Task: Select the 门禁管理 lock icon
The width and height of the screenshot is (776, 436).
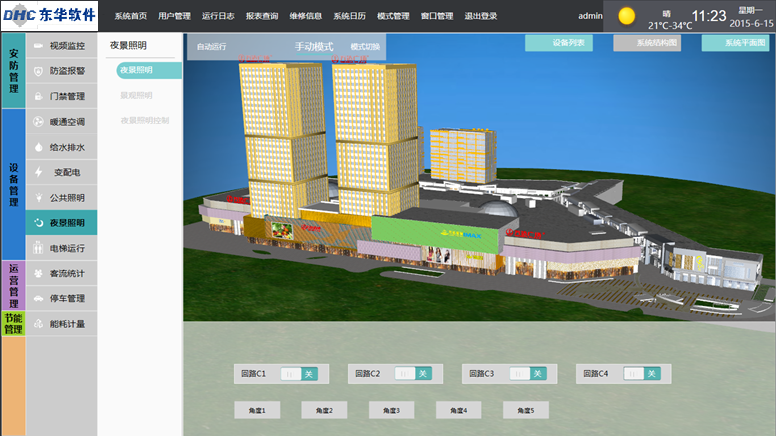Action: tap(38, 96)
